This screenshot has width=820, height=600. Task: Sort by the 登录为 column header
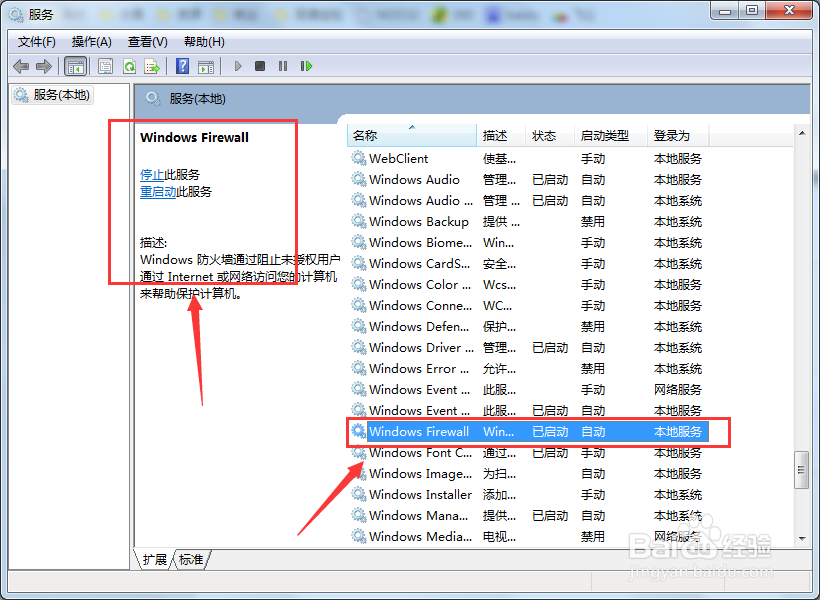(678, 135)
